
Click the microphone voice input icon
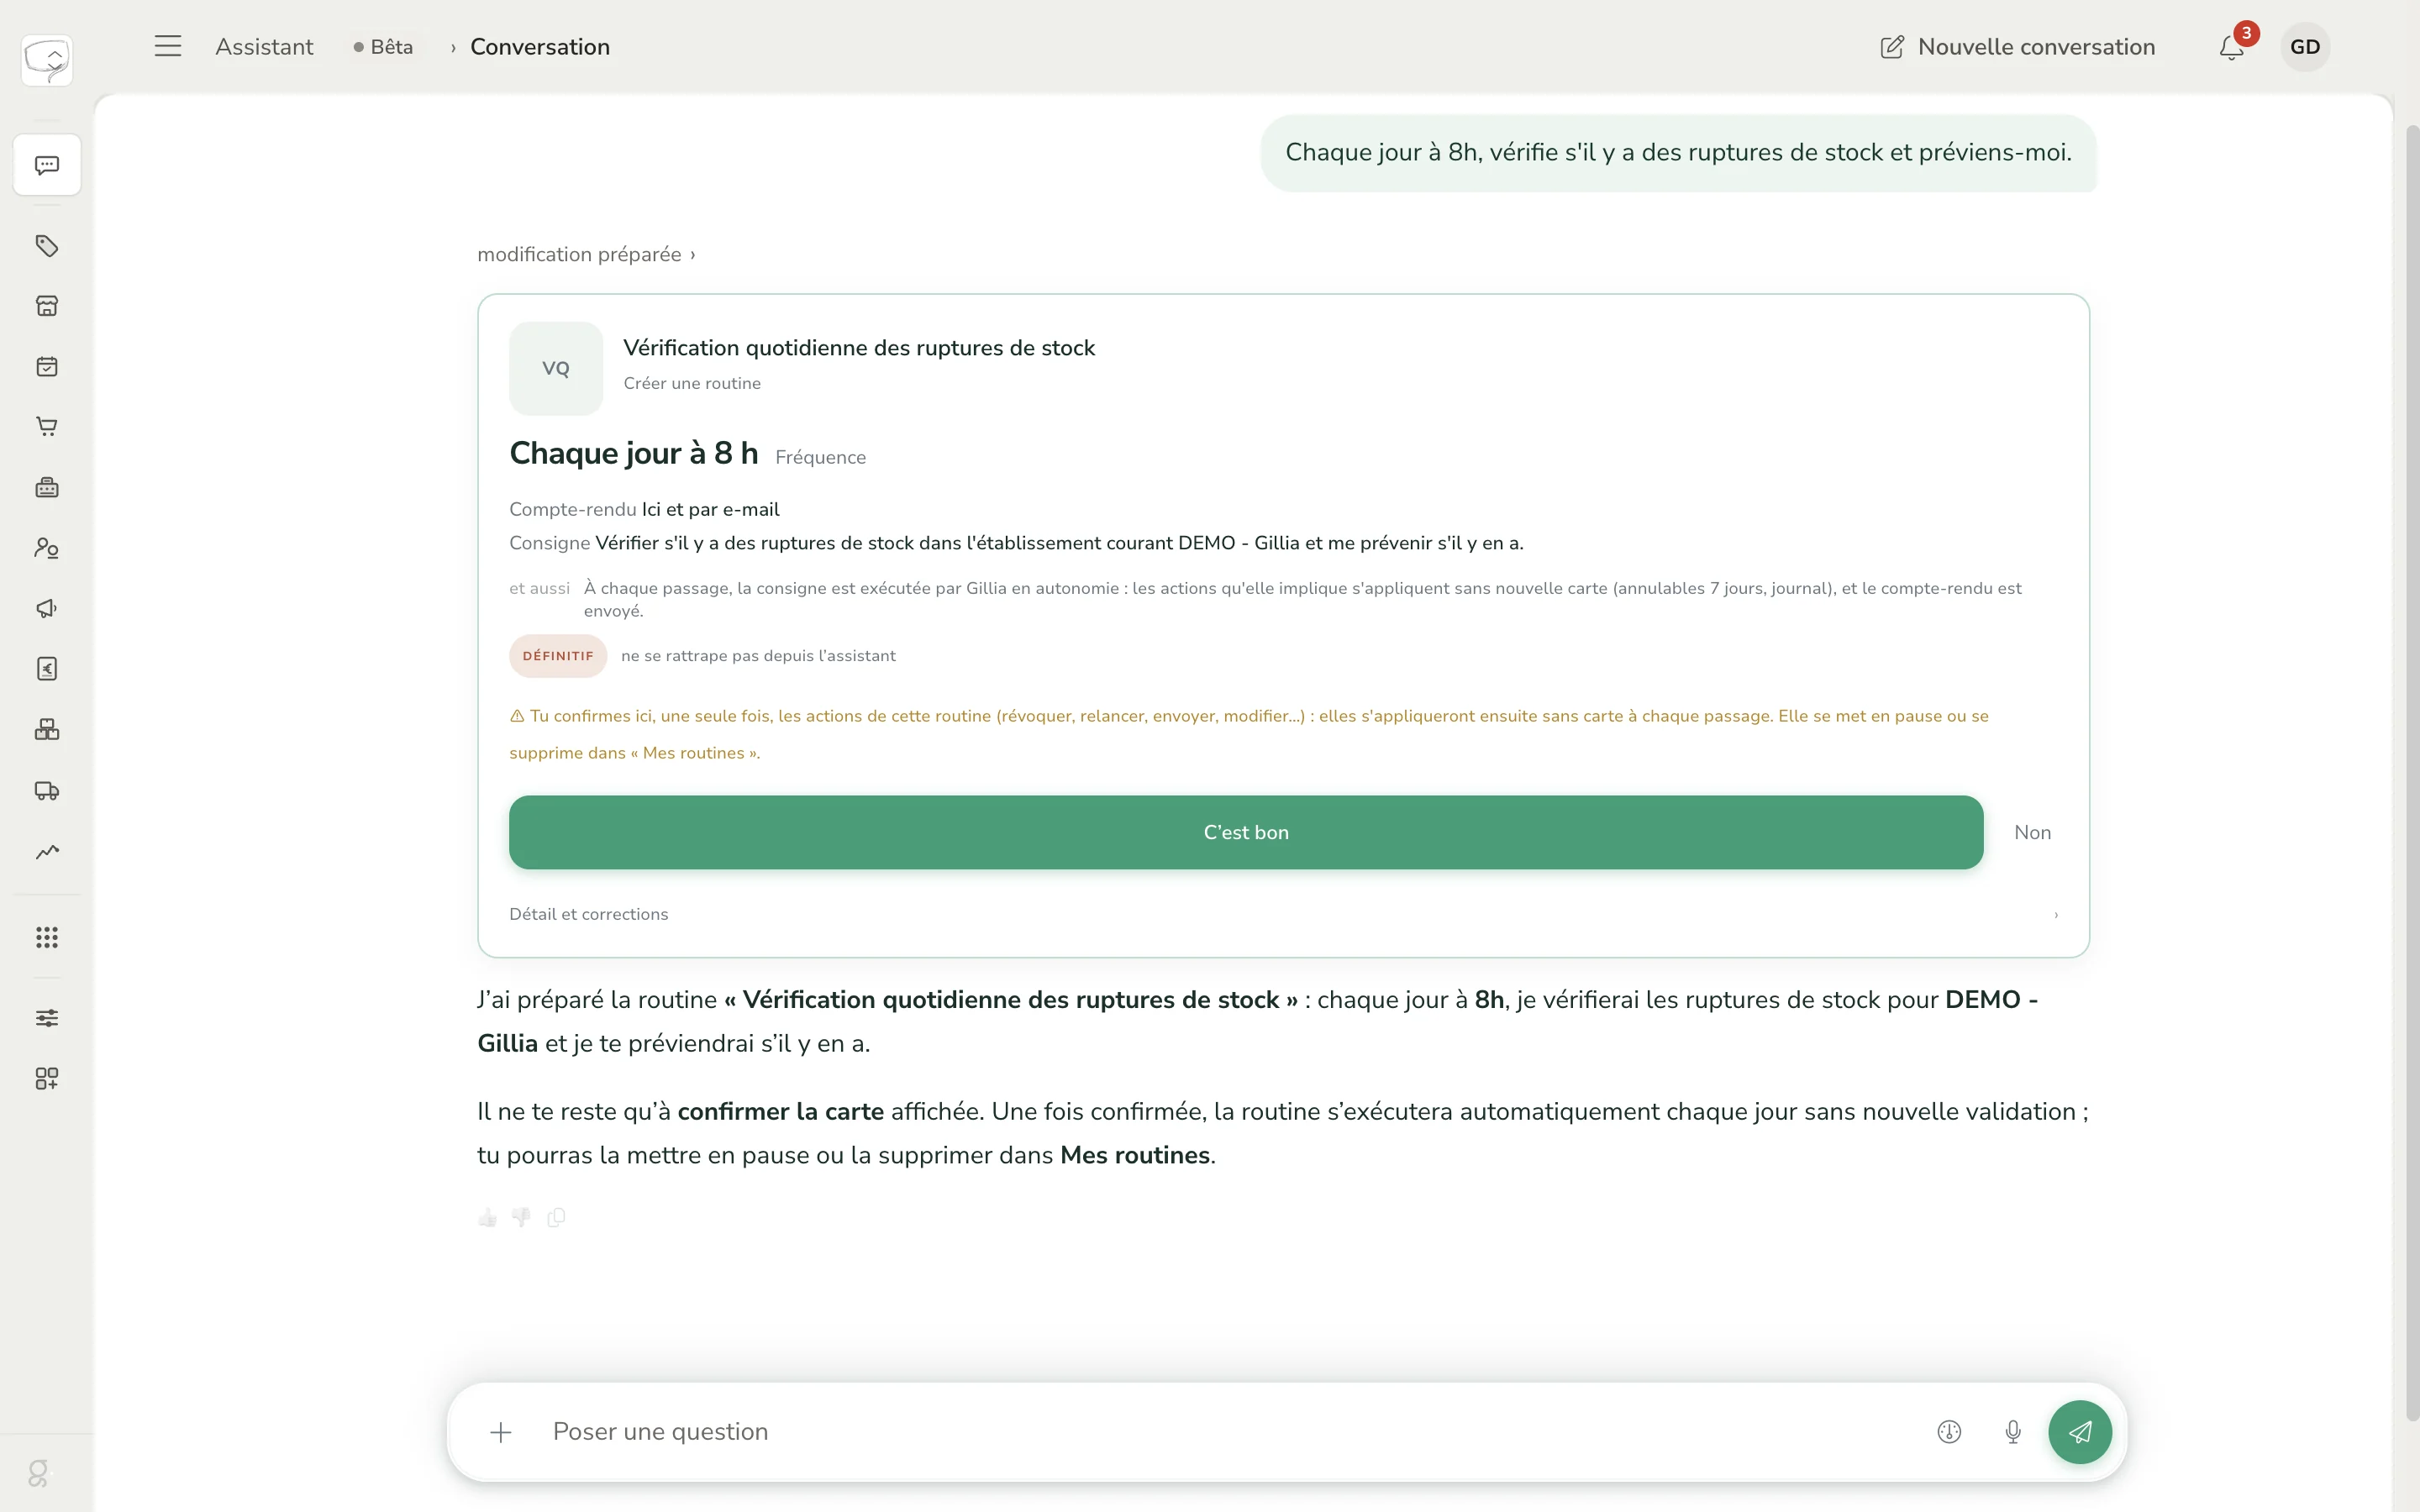[x=2013, y=1432]
